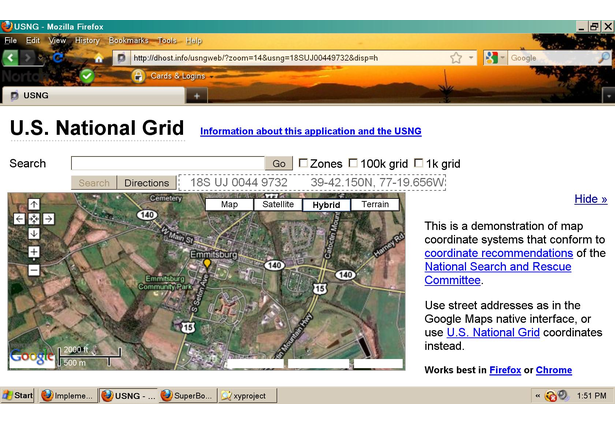This screenshot has width=615, height=424.
Task: Open the U.S. National Grid link
Action: tap(492, 332)
